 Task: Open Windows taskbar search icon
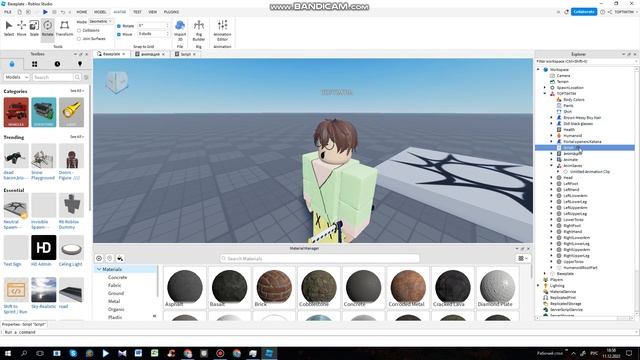point(24,353)
